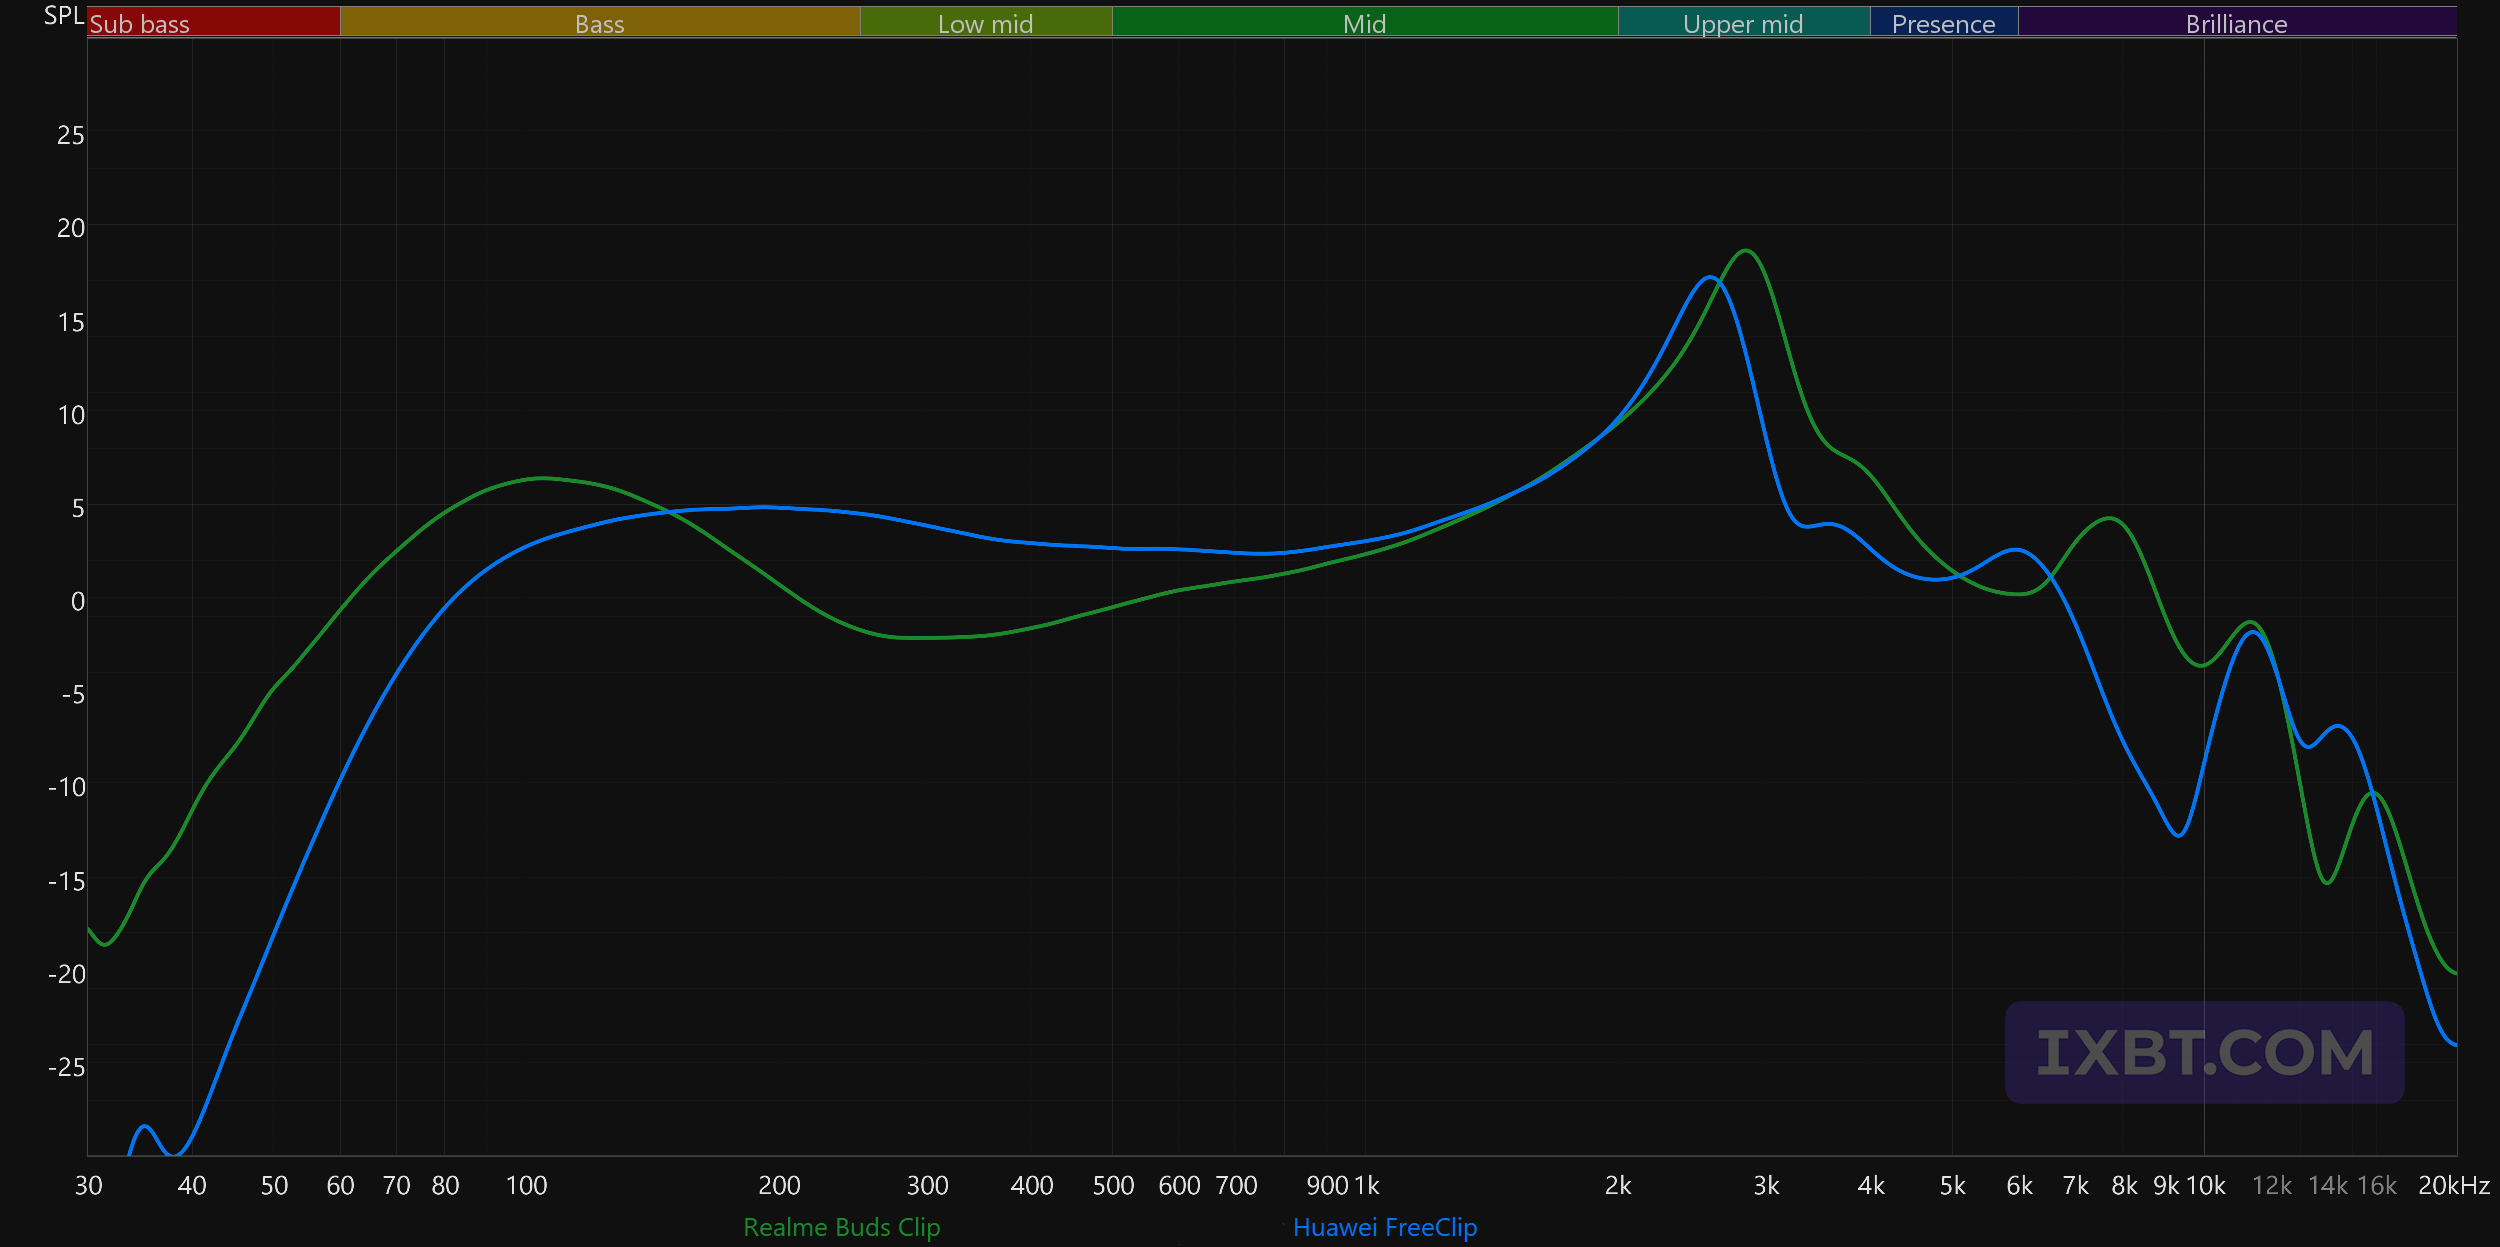Click the -25 dB axis label
This screenshot has width=2500, height=1247.
pos(67,1067)
